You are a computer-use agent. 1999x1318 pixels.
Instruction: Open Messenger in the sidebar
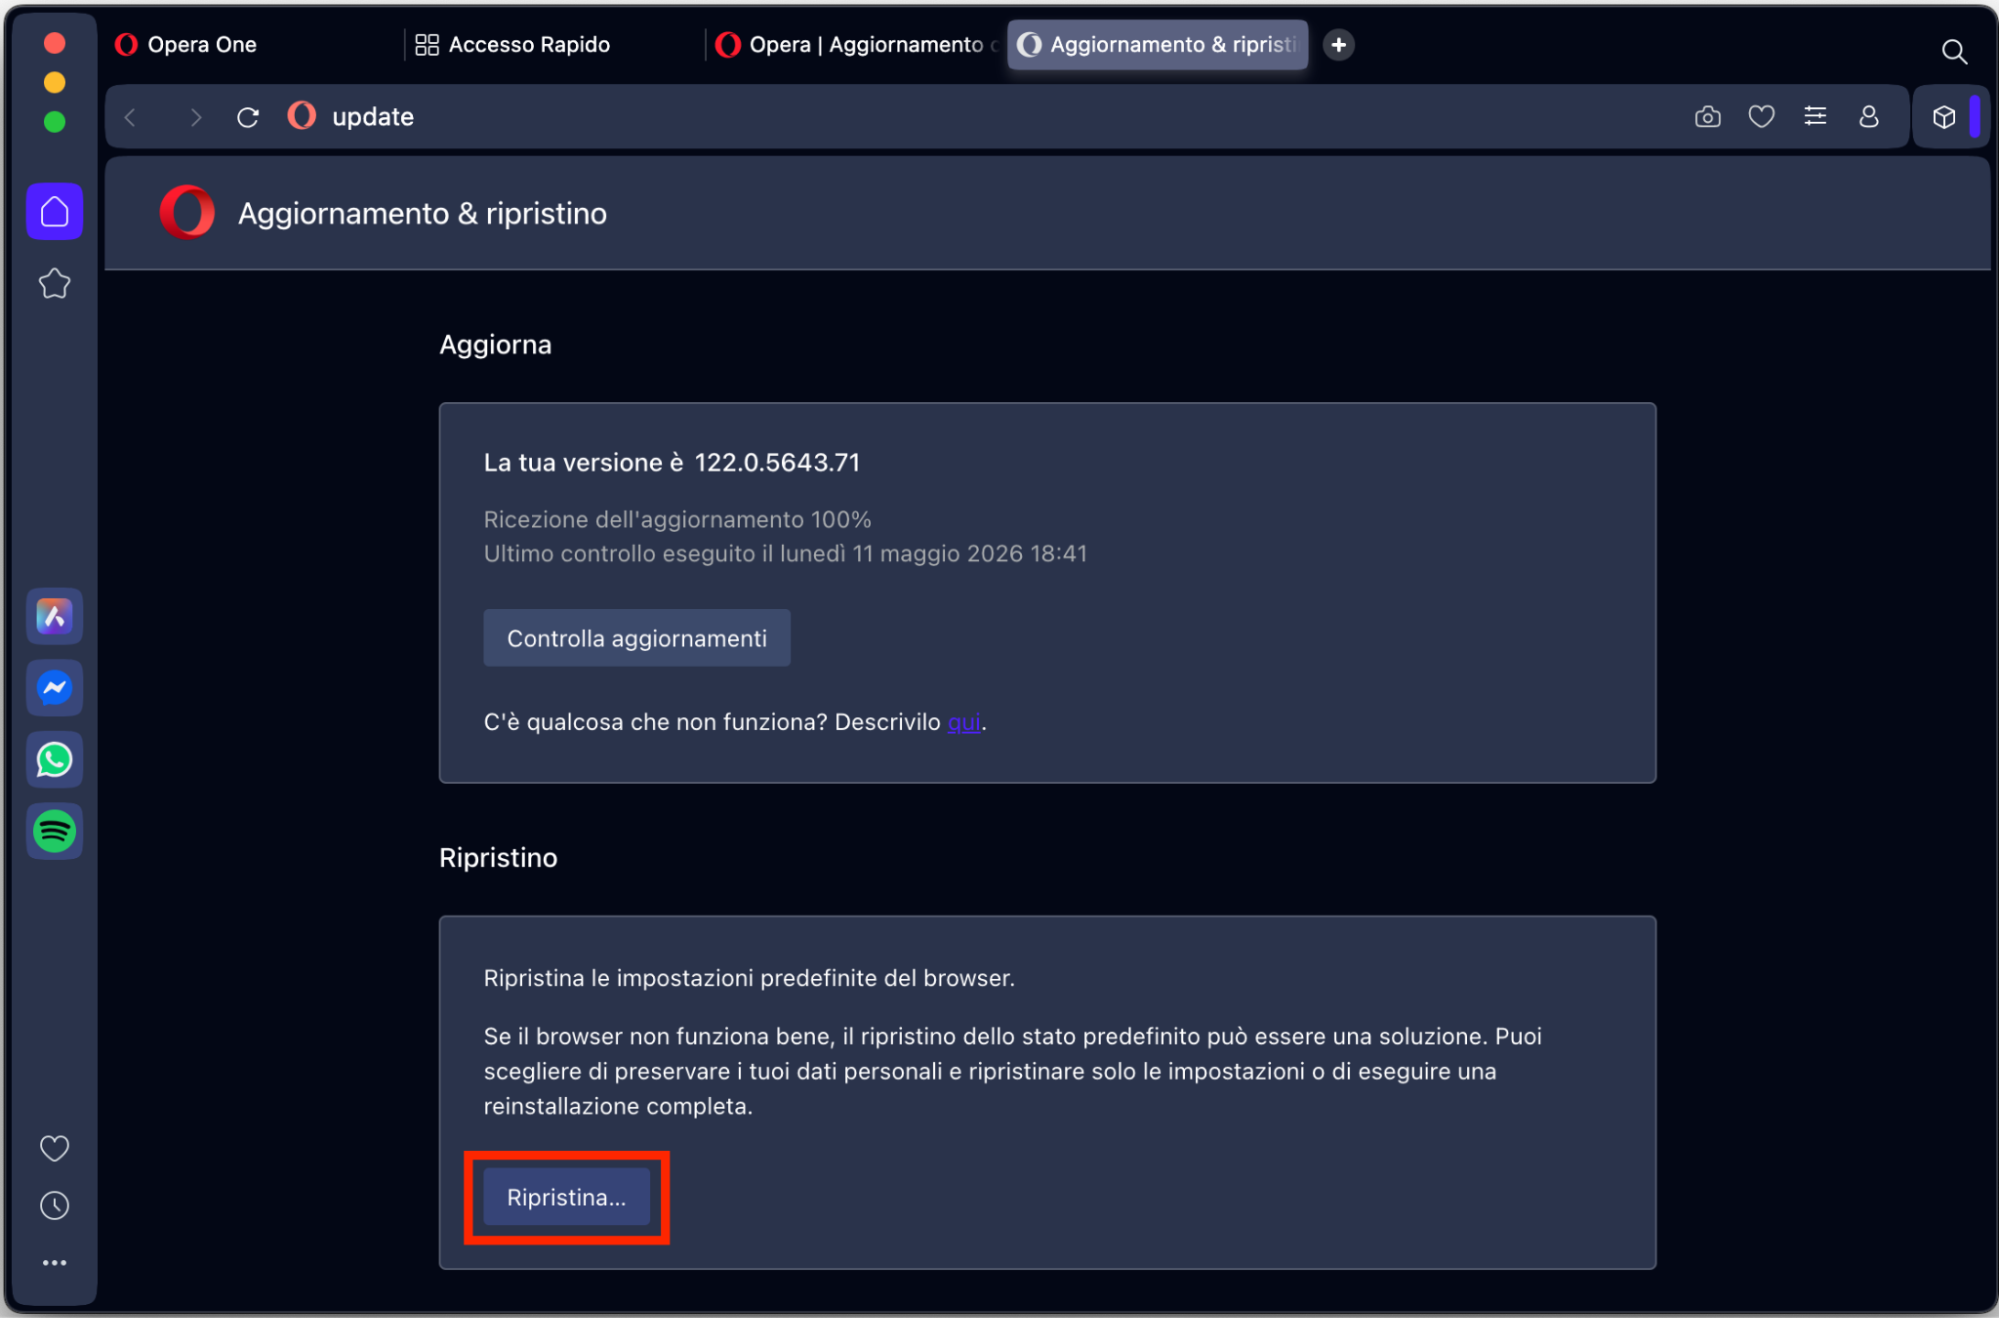tap(55, 688)
